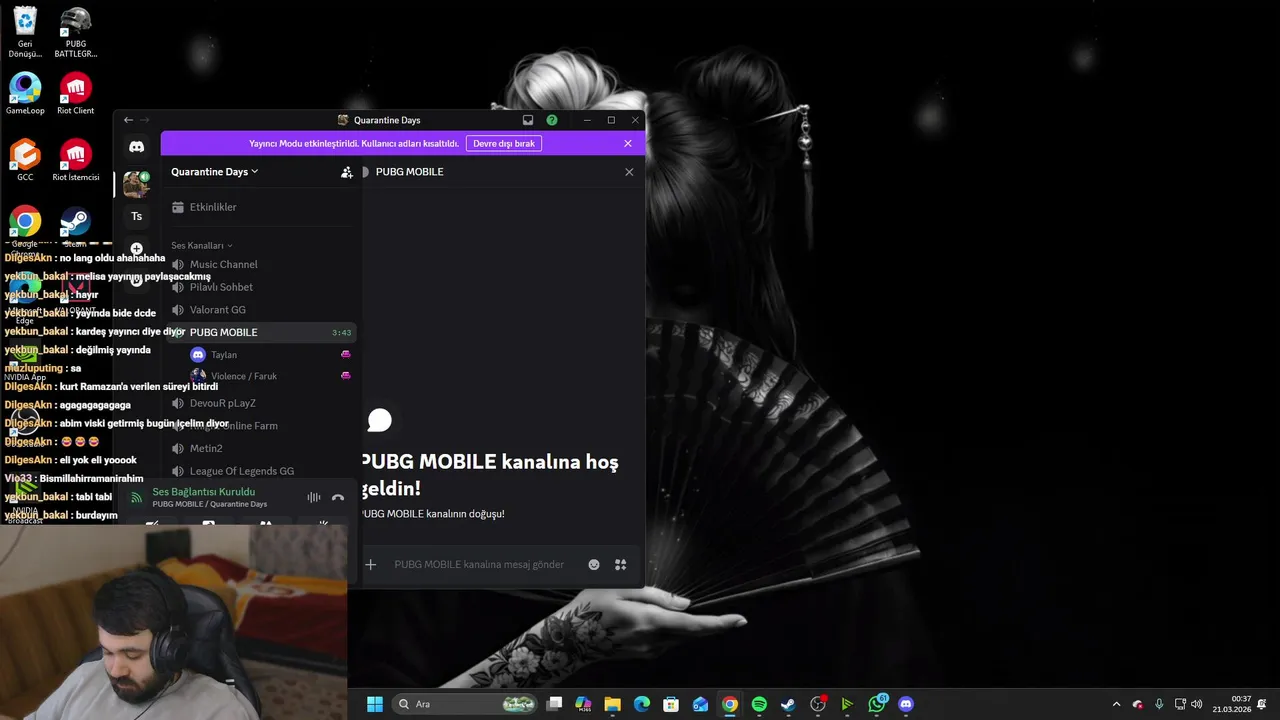Focus the PUBG MOBILE message input field
Viewport: 1280px width, 720px height.
pos(479,565)
